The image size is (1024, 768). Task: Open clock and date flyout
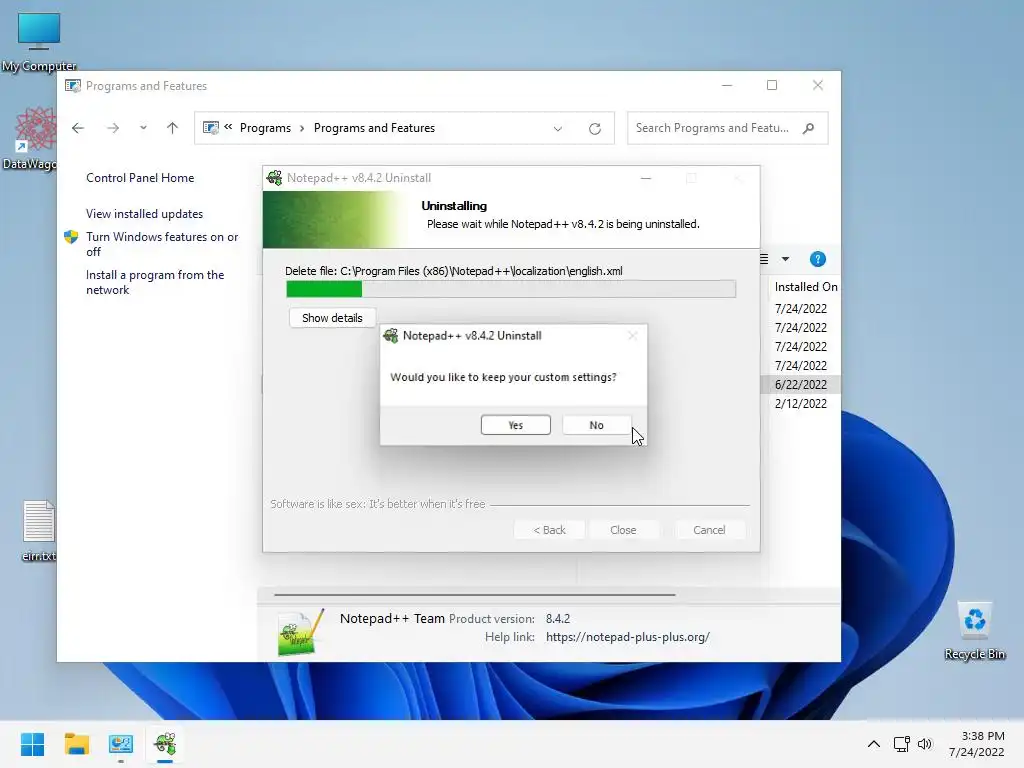click(x=977, y=744)
